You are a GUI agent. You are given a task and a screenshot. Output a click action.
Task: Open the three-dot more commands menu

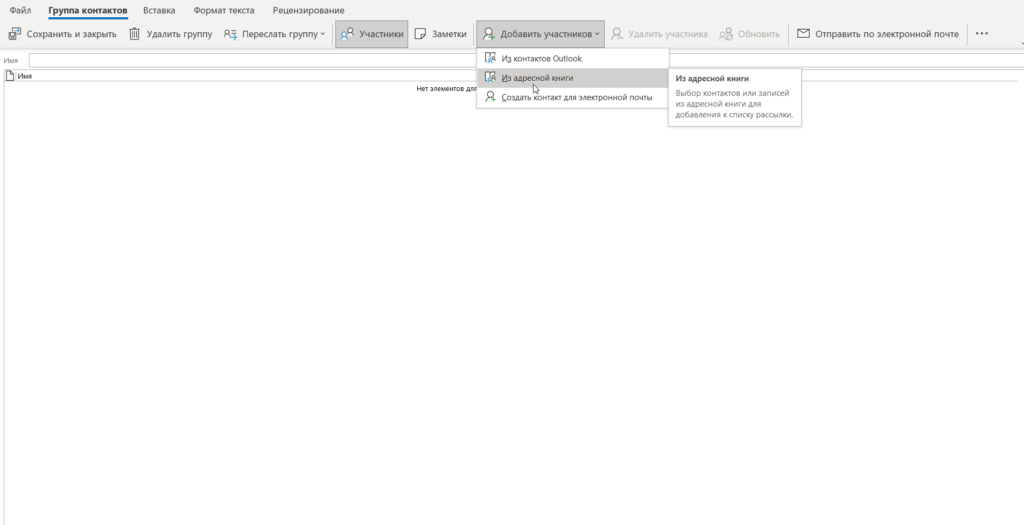click(982, 33)
